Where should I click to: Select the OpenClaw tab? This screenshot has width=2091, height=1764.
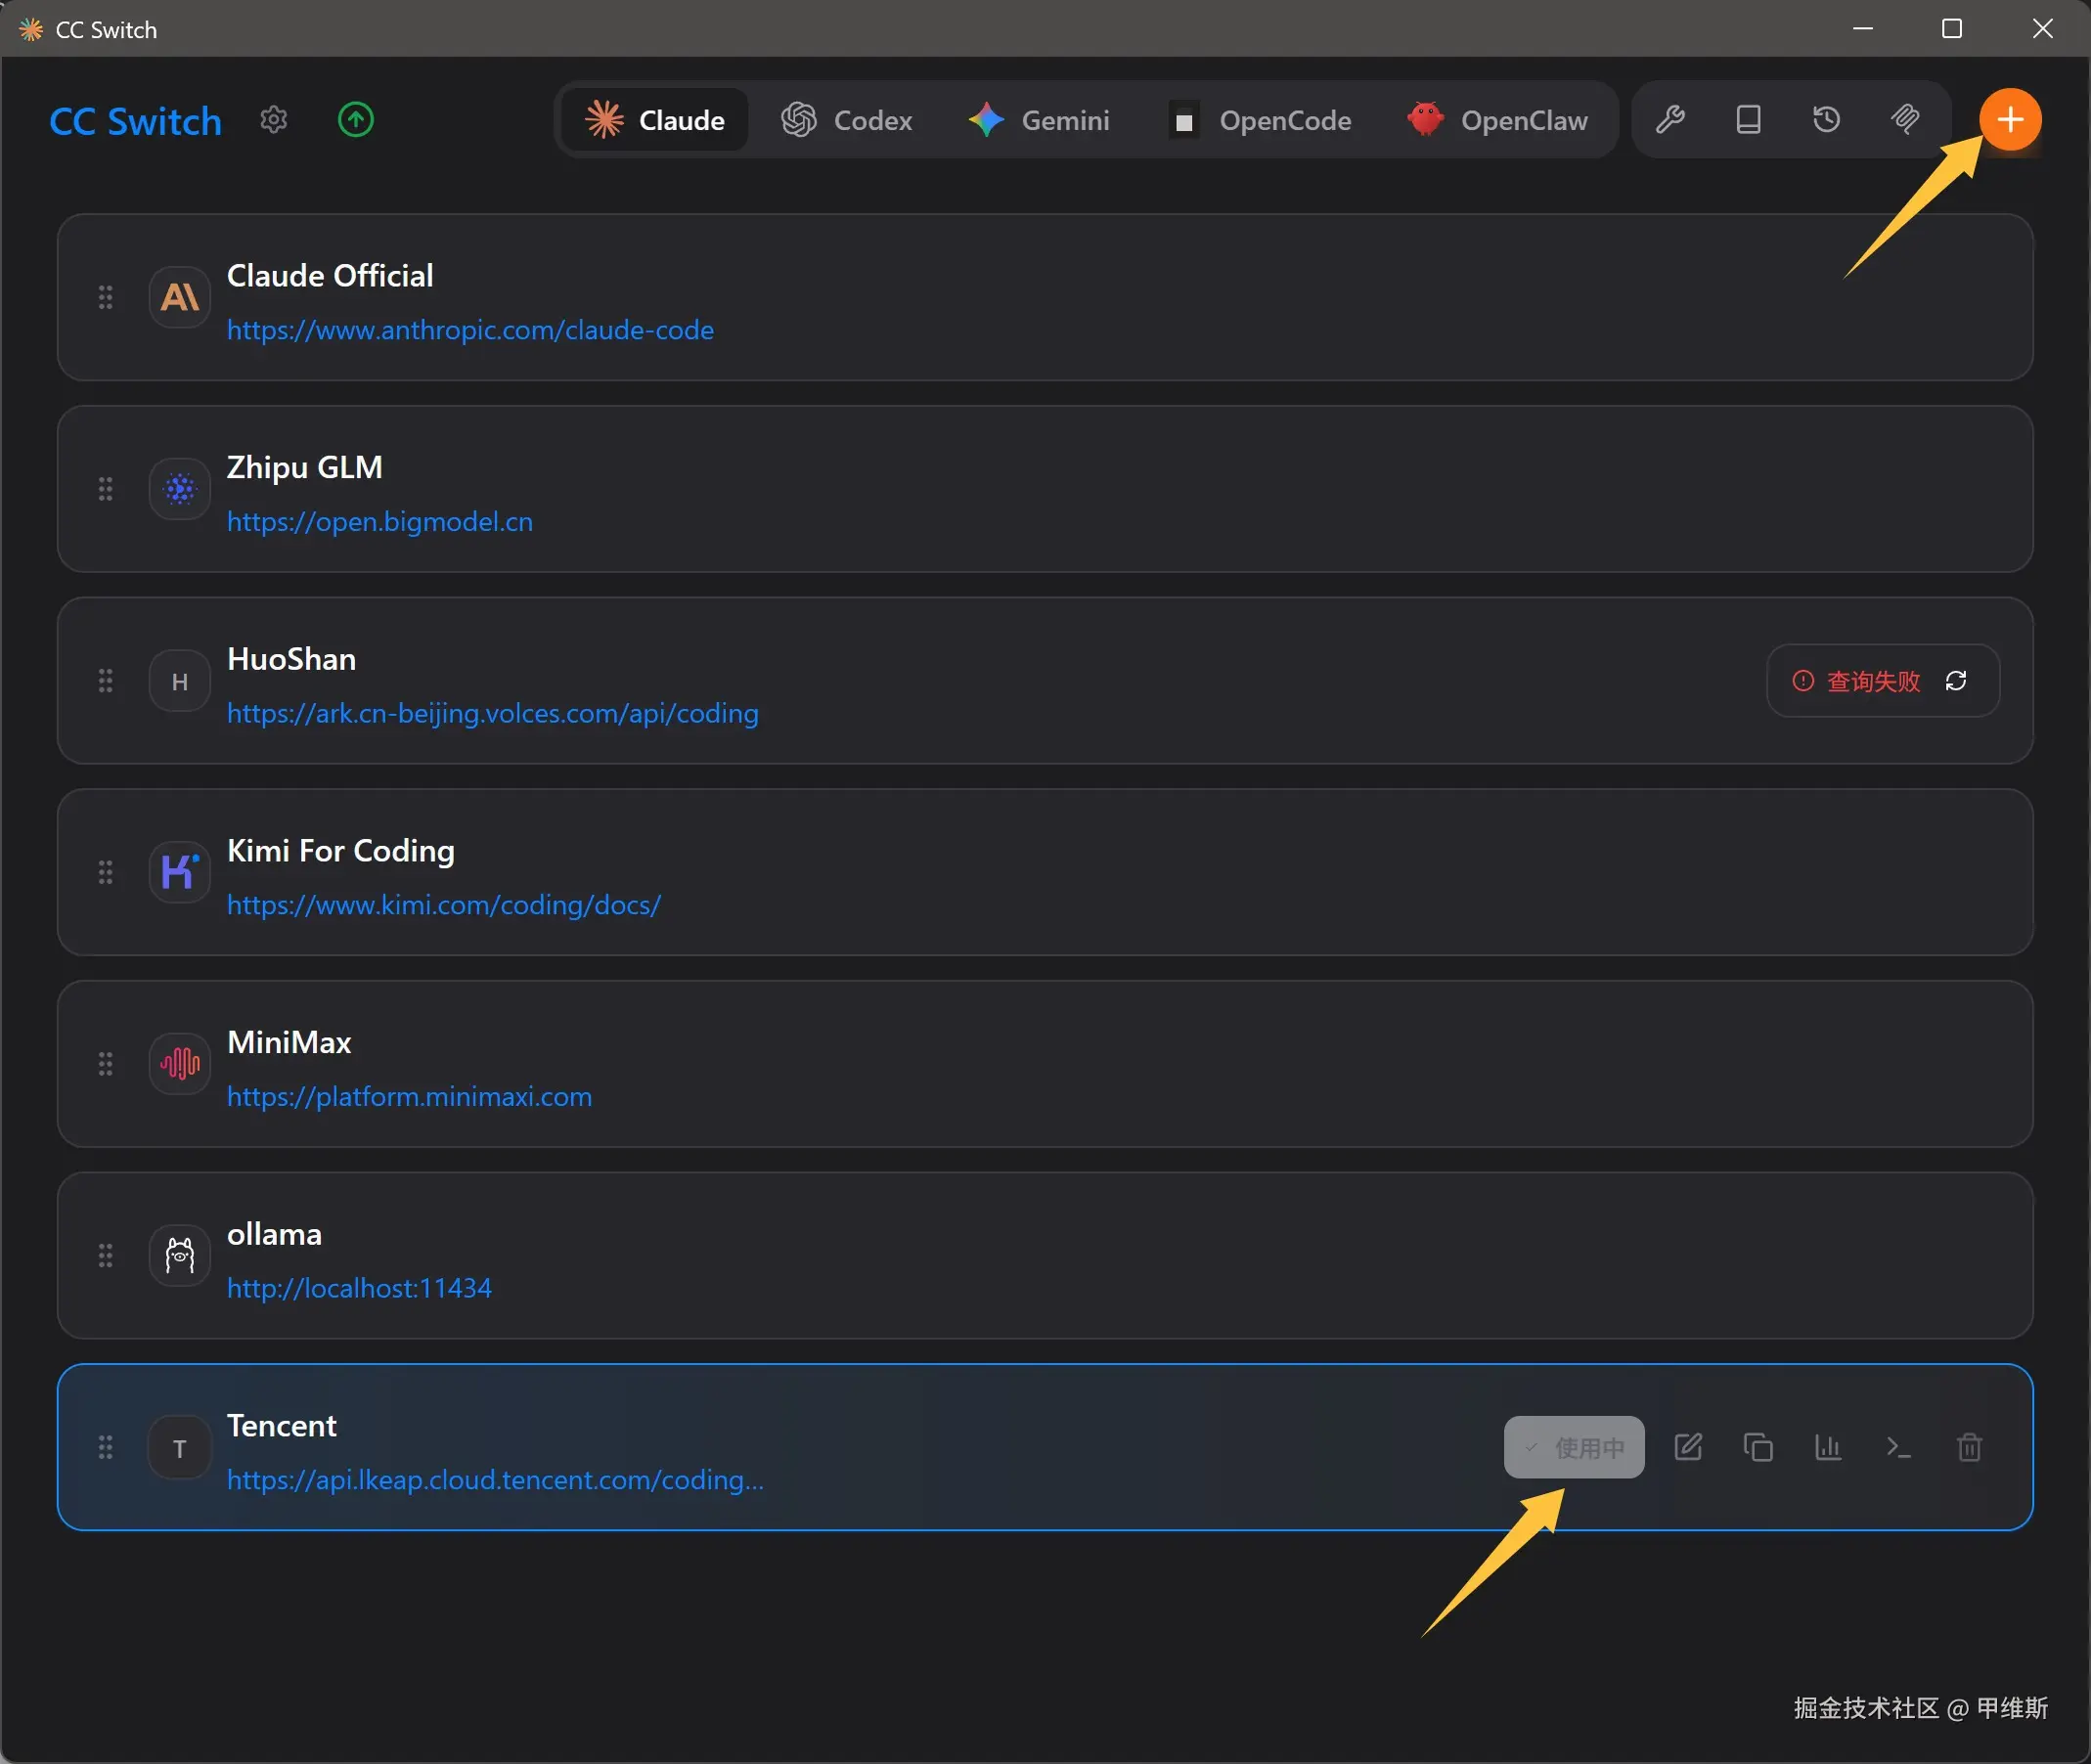(x=1497, y=120)
